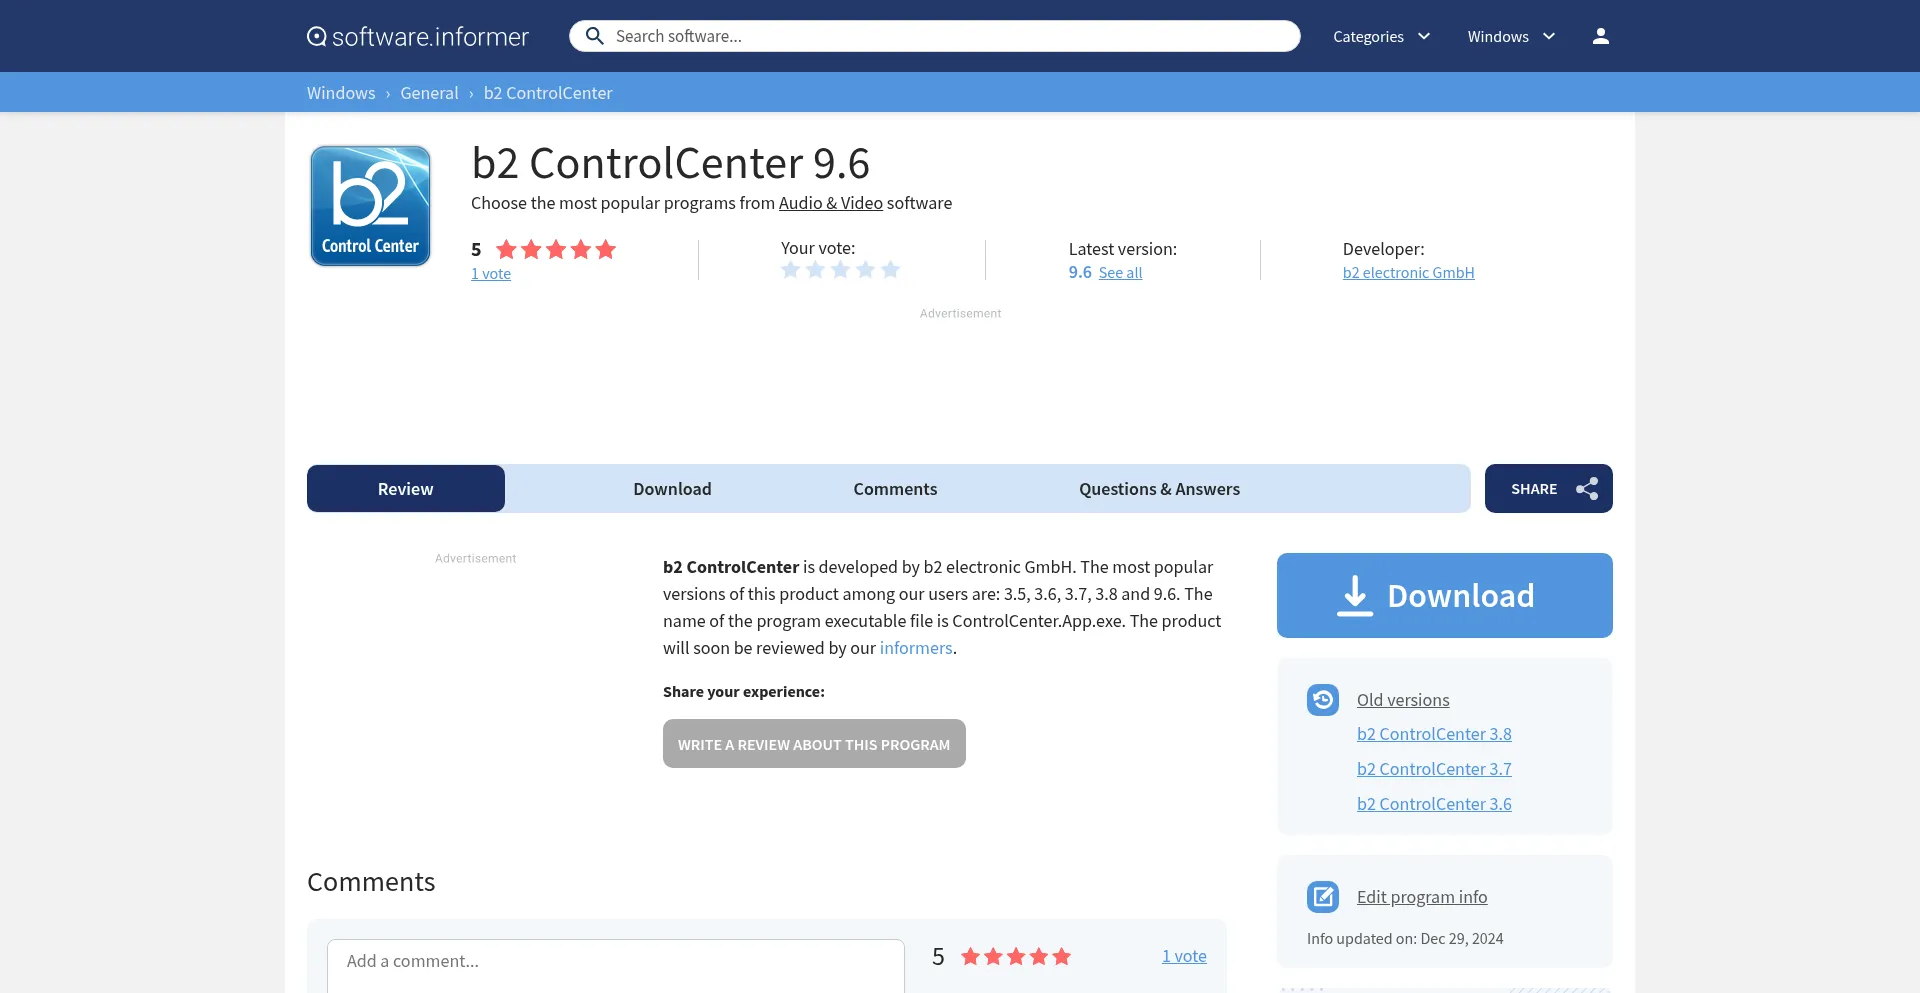Viewport: 1920px width, 993px height.
Task: Click the Write a review about this program button
Action: pyautogui.click(x=813, y=743)
